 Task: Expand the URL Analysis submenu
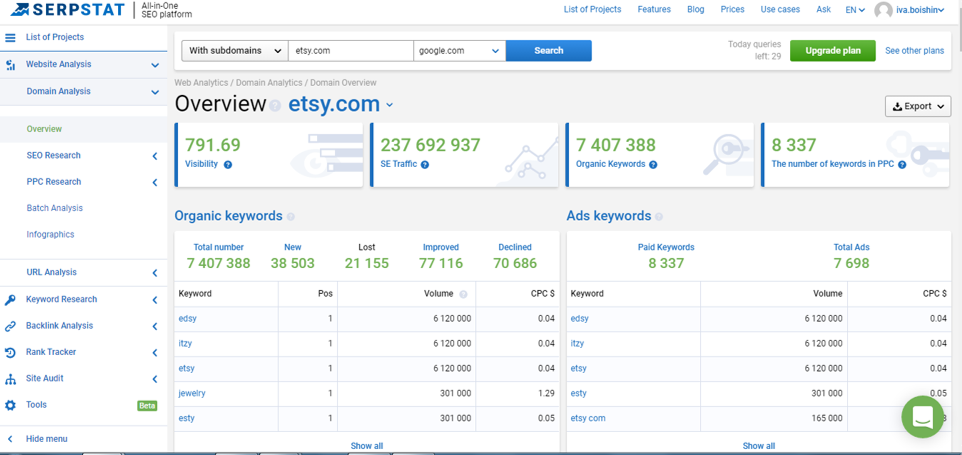pos(155,273)
